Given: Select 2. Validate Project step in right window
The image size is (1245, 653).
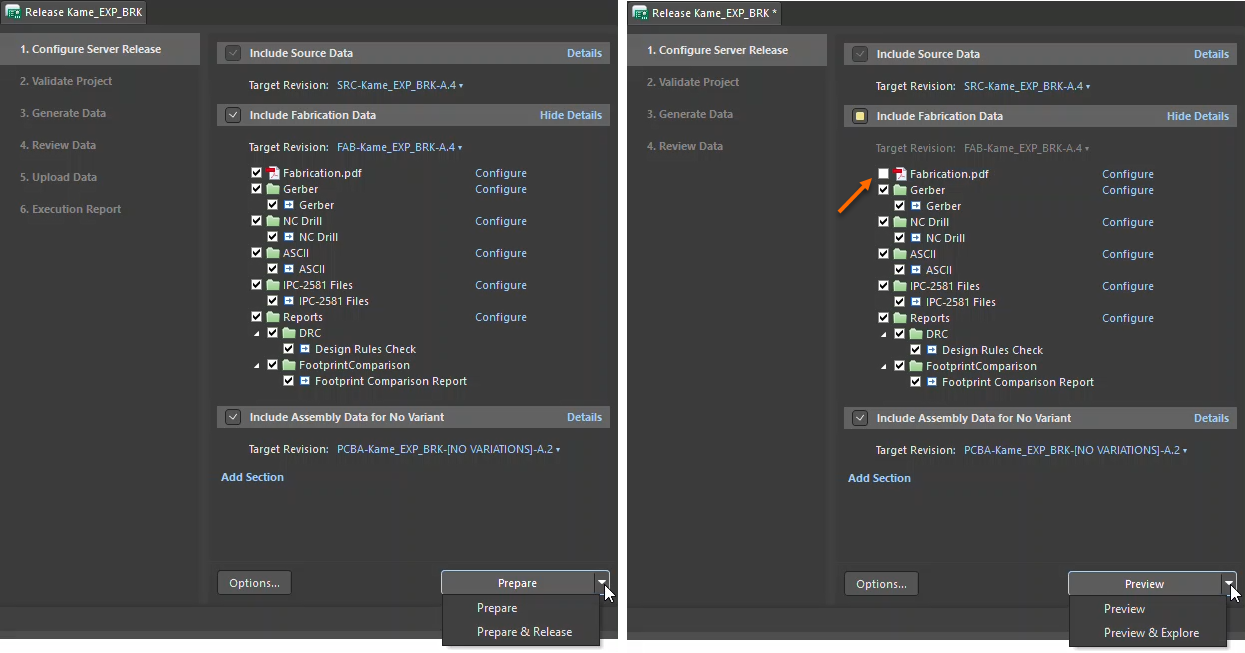Looking at the screenshot, I should pyautogui.click(x=727, y=82).
